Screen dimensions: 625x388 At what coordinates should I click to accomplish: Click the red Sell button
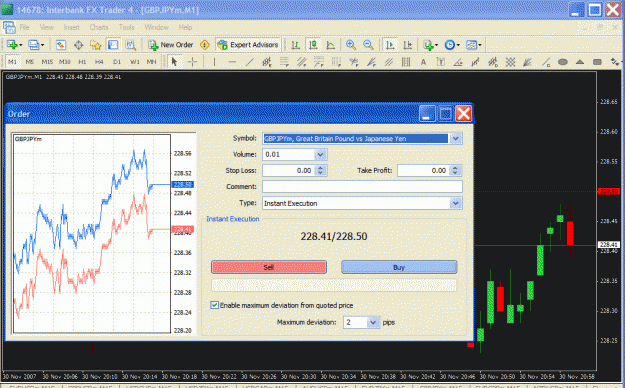[269, 267]
